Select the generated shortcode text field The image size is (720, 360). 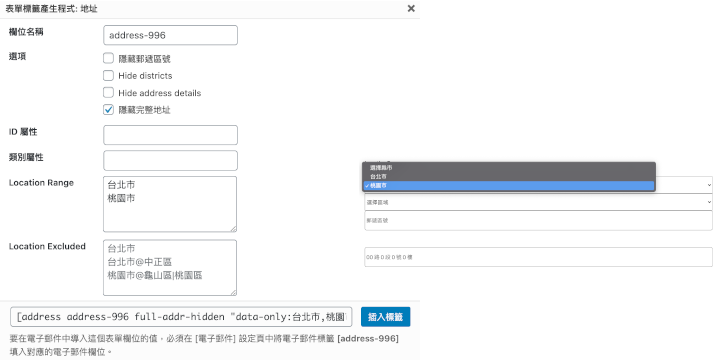click(x=181, y=317)
